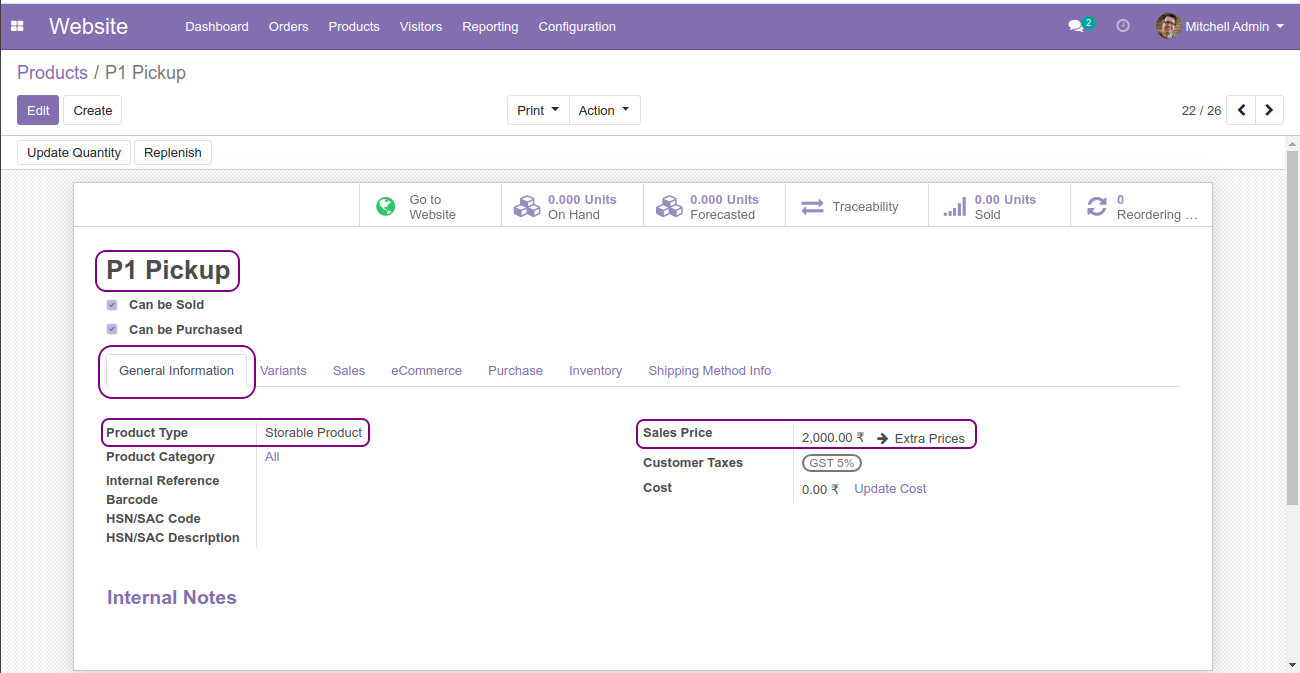Open Mitchell Admin user menu
Image resolution: width=1300 pixels, height=673 pixels.
(x=1220, y=27)
